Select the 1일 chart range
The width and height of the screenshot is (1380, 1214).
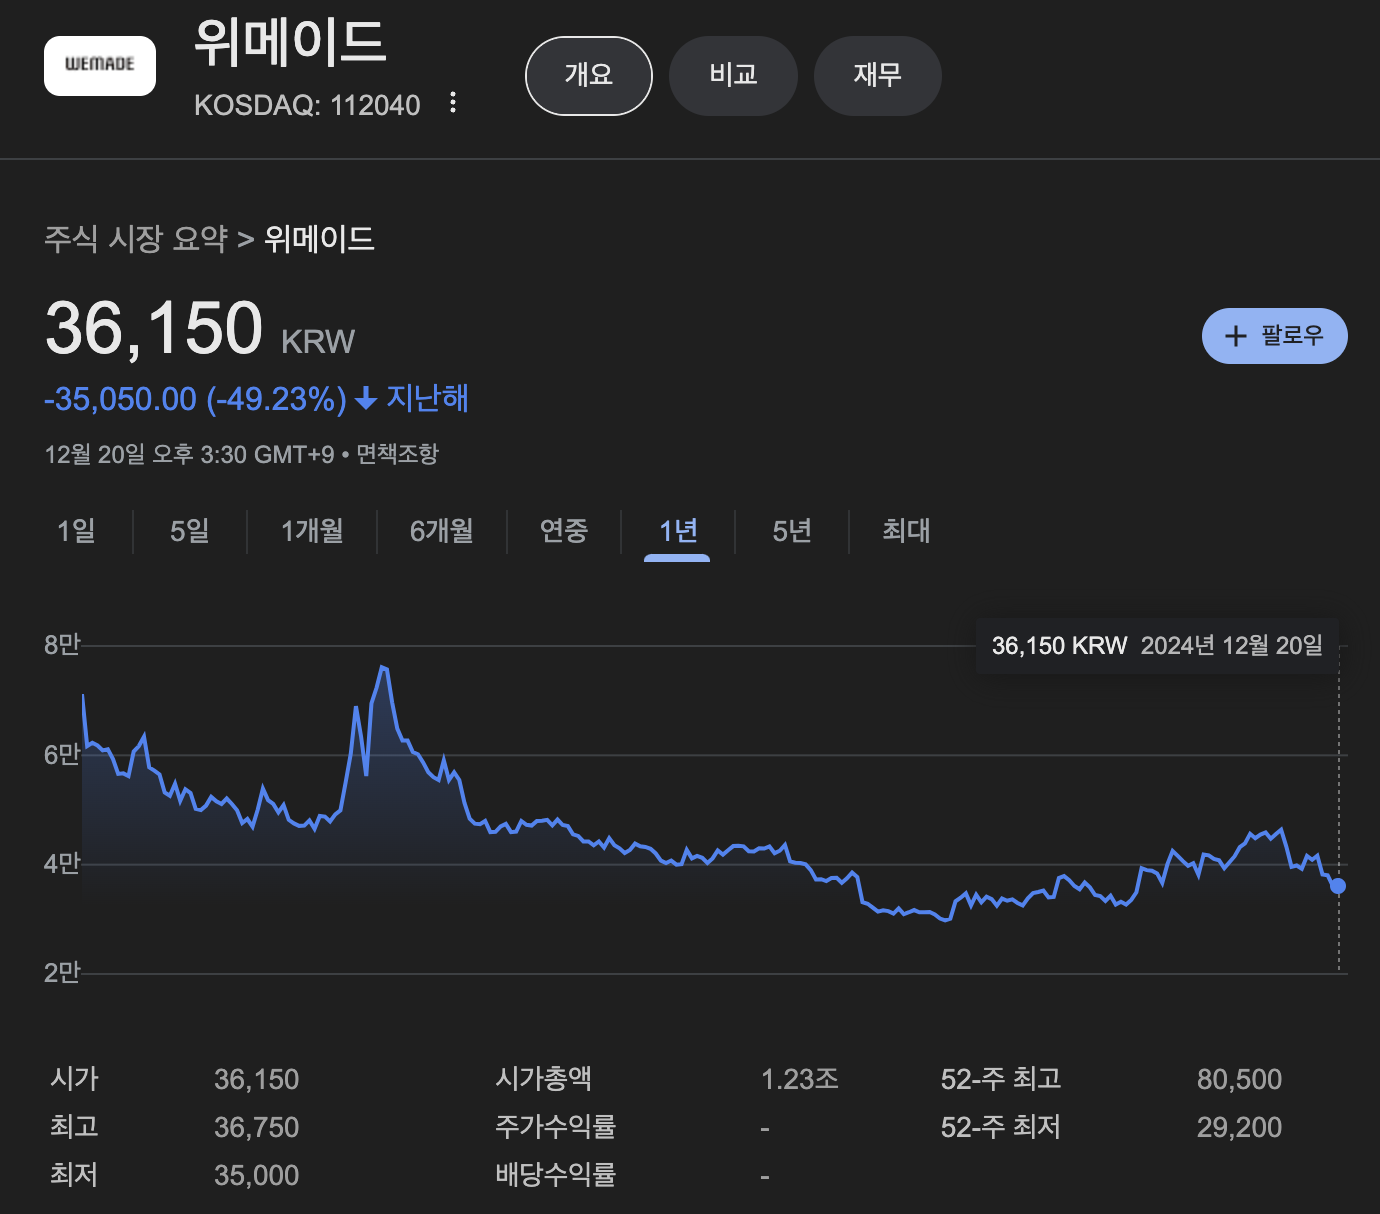tap(76, 531)
